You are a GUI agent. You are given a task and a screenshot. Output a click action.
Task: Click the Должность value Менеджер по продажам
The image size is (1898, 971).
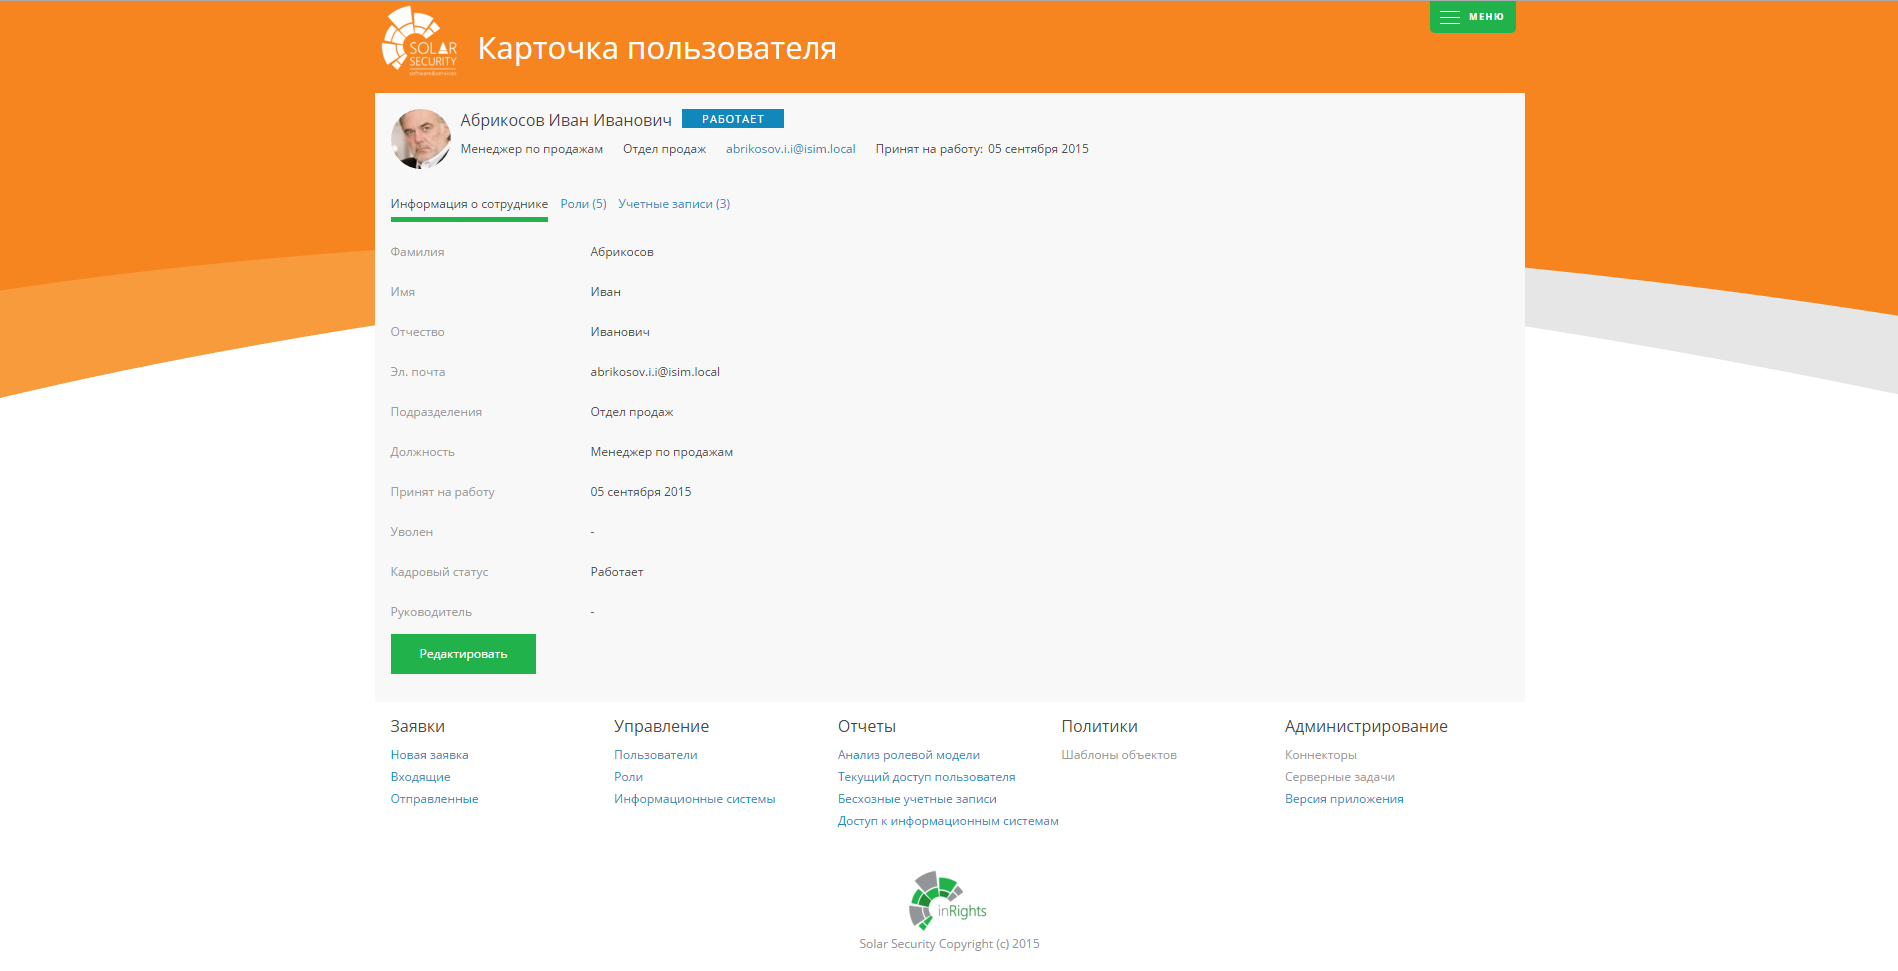(x=662, y=452)
